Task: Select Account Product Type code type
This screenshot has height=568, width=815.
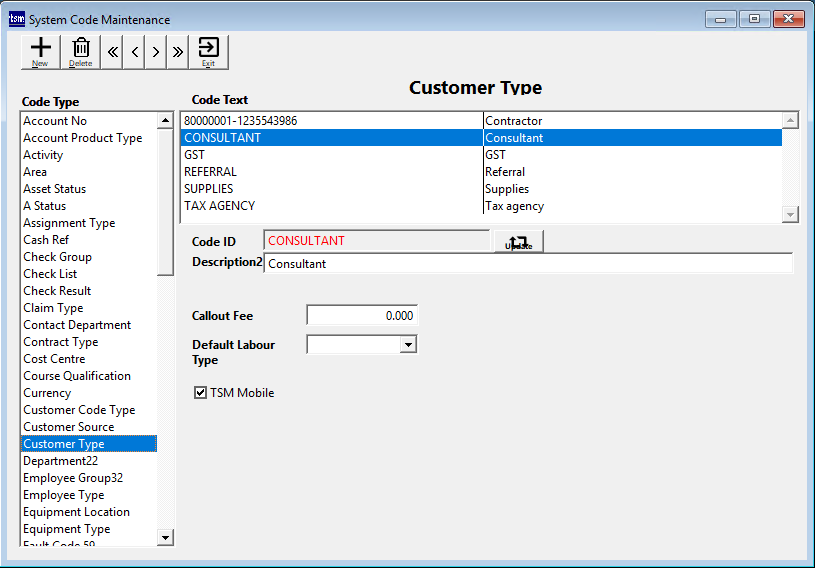Action: point(89,138)
